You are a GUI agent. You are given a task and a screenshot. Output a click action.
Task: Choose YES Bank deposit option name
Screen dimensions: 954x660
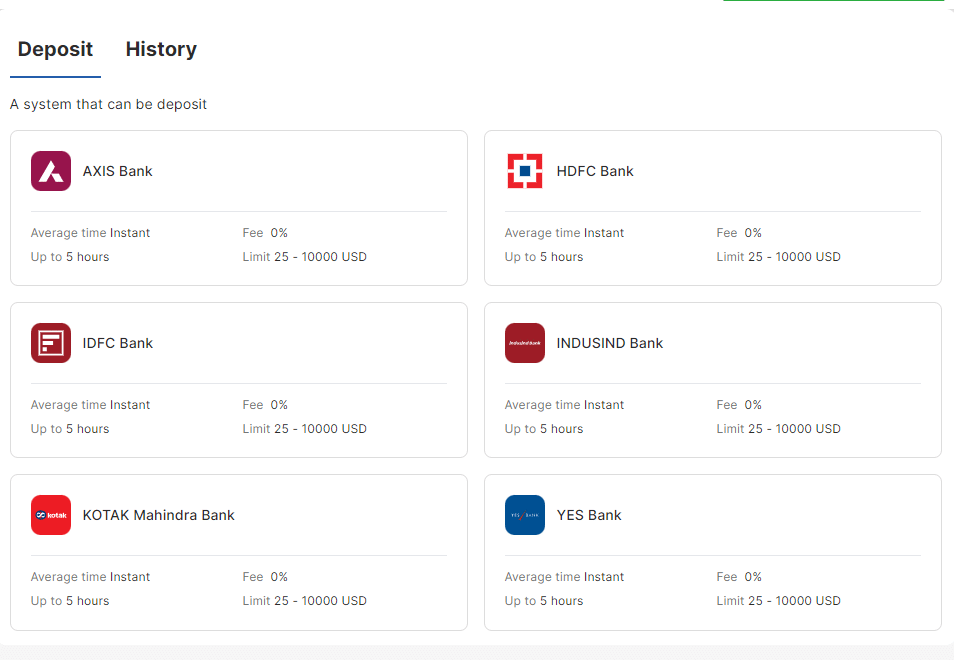point(589,516)
